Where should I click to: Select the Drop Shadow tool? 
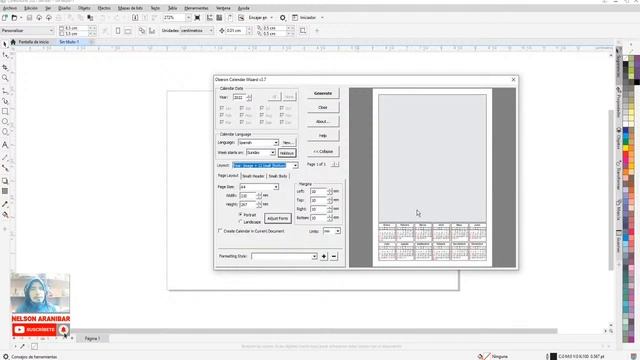point(5,181)
